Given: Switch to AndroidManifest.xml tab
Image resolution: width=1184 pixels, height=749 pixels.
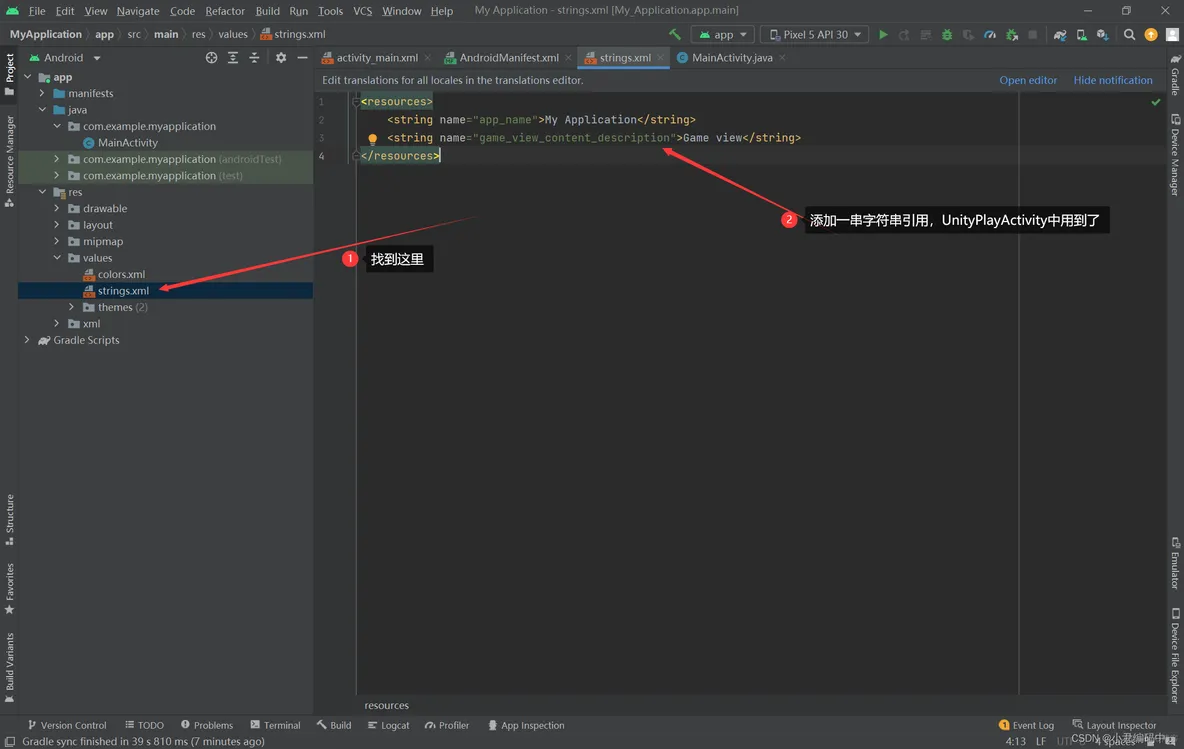Looking at the screenshot, I should (508, 57).
